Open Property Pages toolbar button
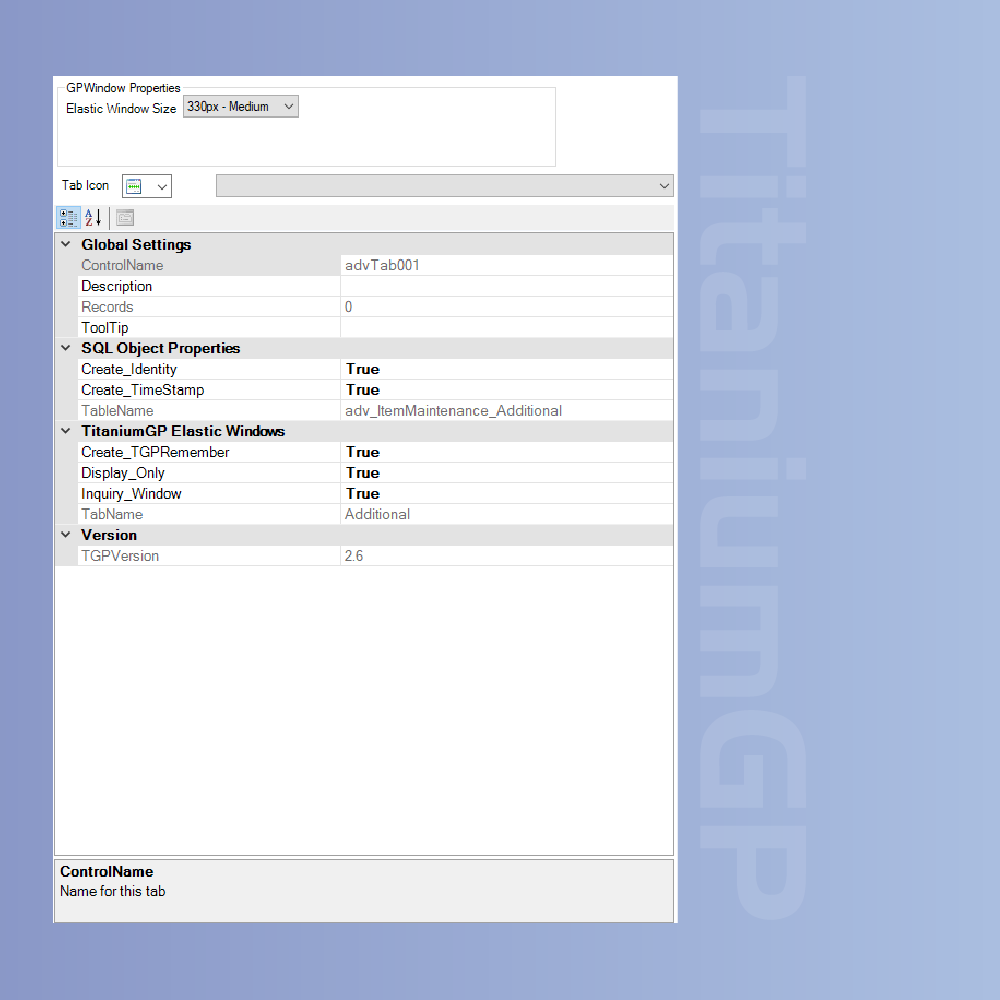Viewport: 1000px width, 1000px height. click(x=125, y=217)
